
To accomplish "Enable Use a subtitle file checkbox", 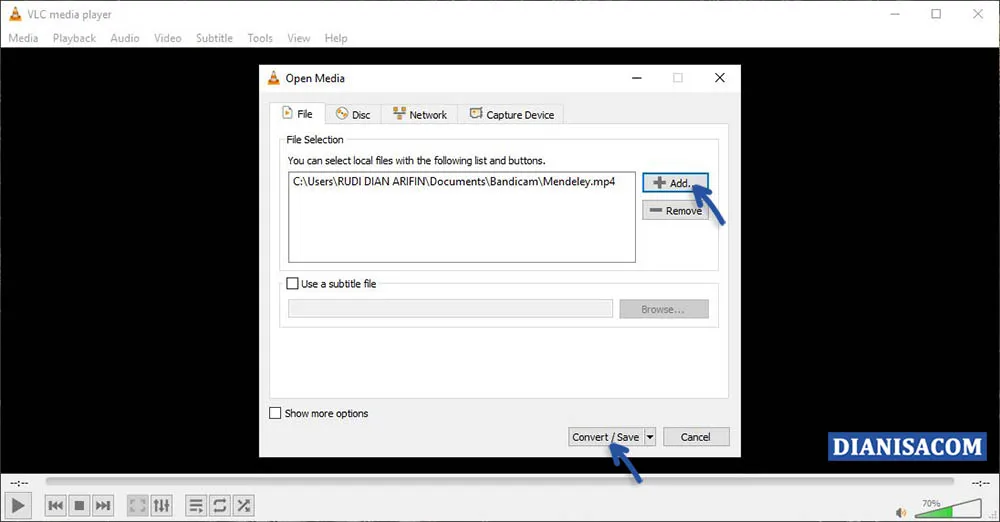I will 292,283.
